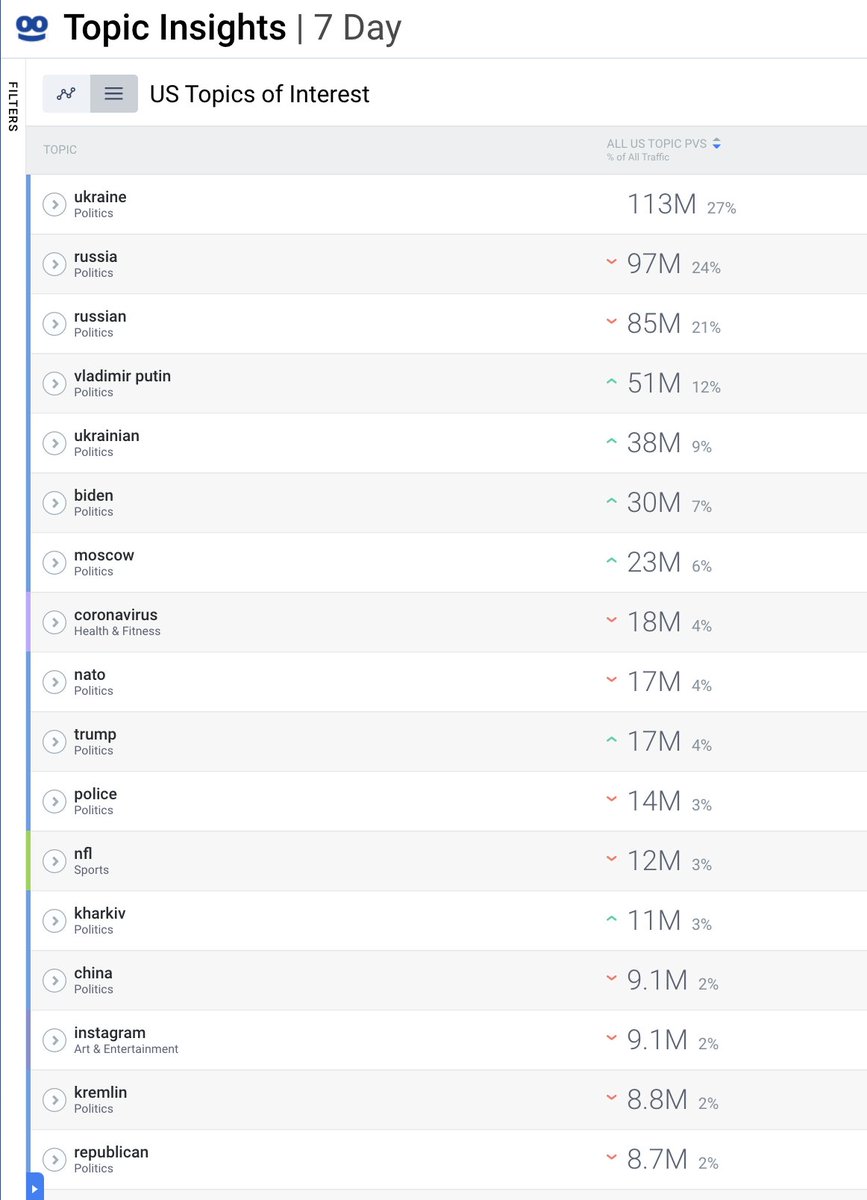Click the kharkiv topic name
867x1200 pixels.
100,913
